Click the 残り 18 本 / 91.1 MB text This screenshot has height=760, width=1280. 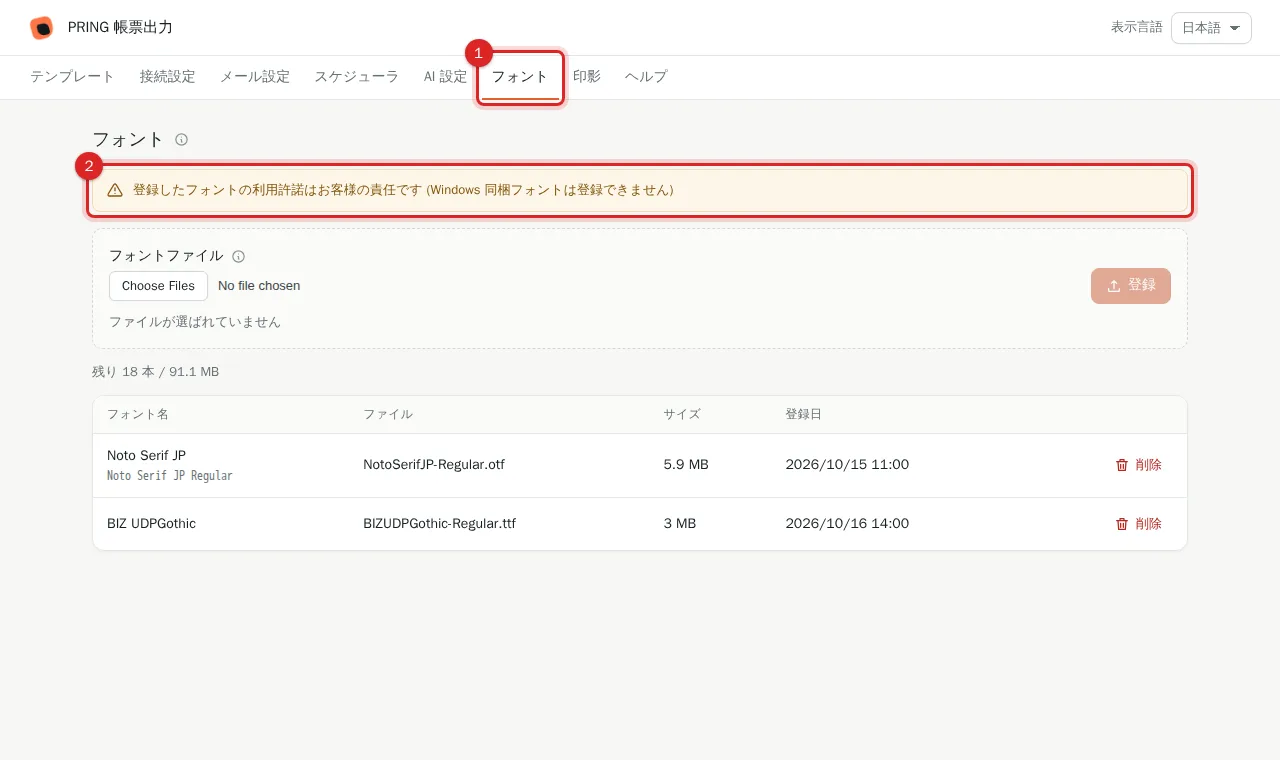155,372
